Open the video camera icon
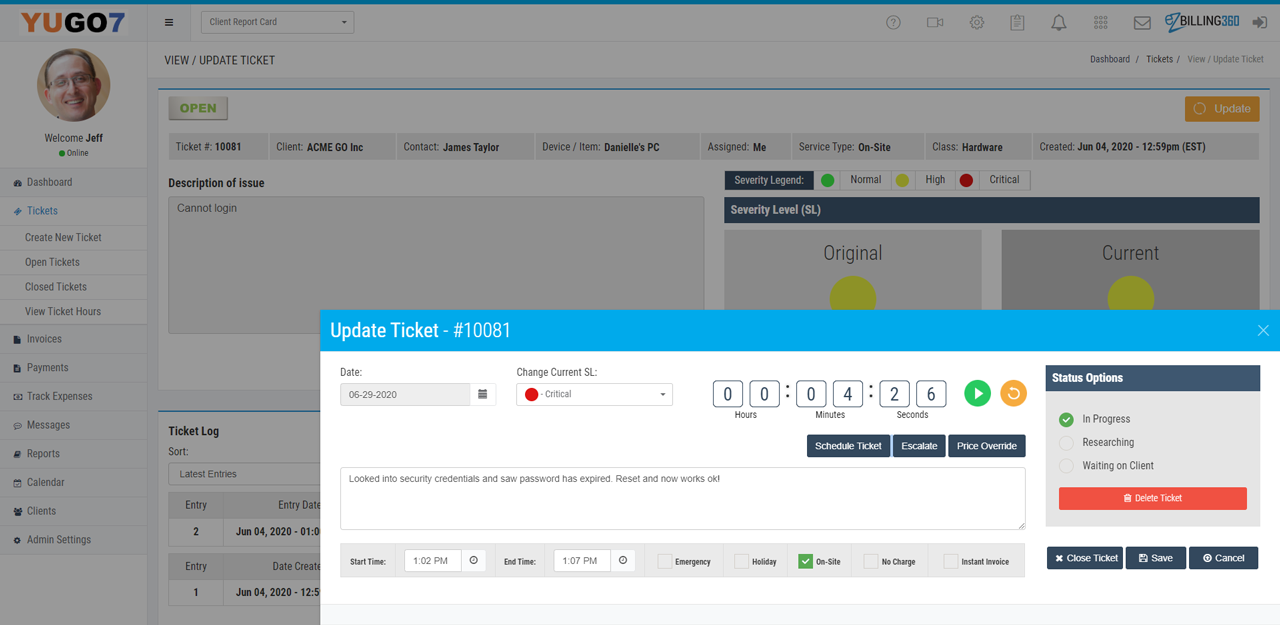This screenshot has width=1280, height=625. 935,22
